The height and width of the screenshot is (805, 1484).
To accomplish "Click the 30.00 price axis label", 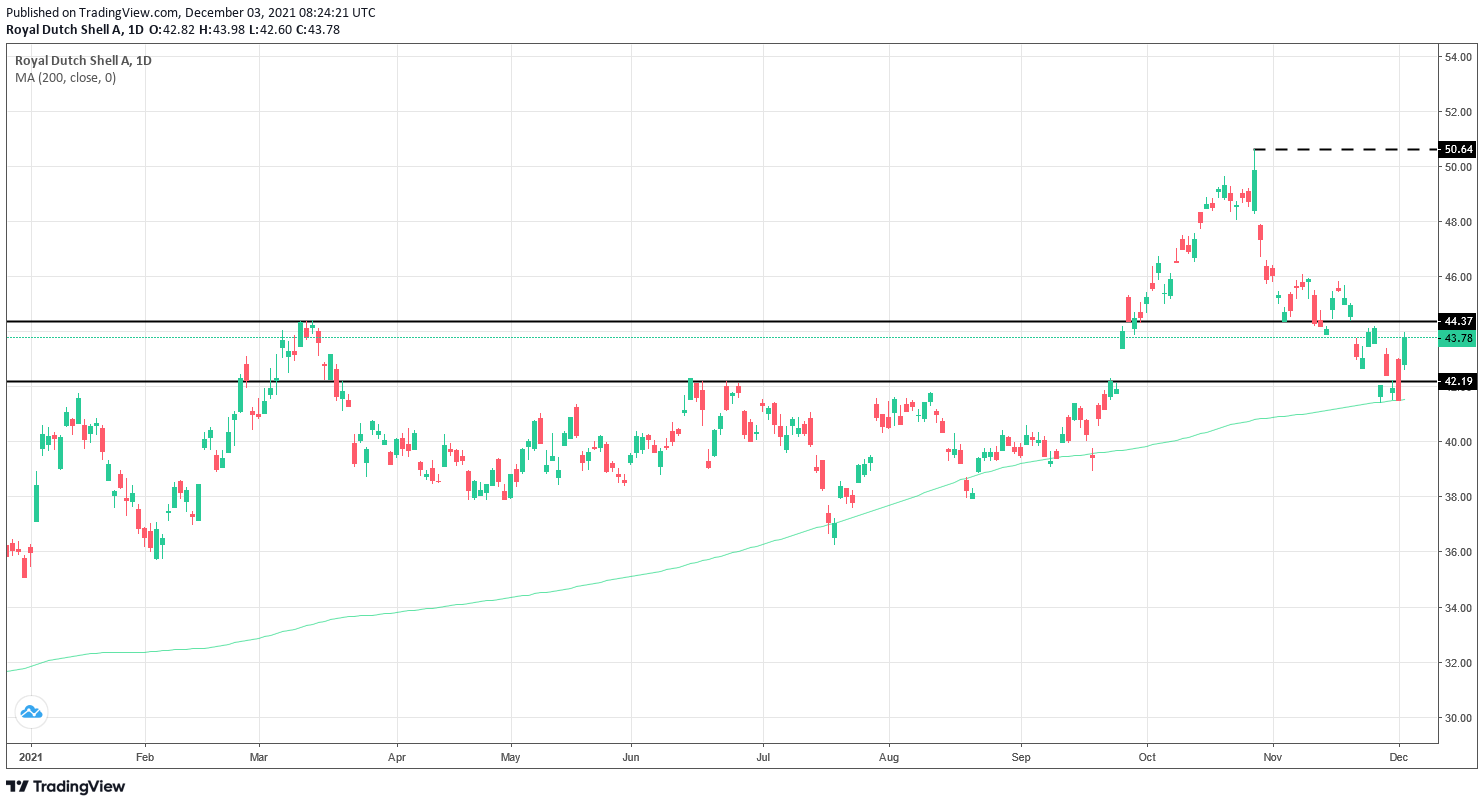I will tap(1459, 718).
